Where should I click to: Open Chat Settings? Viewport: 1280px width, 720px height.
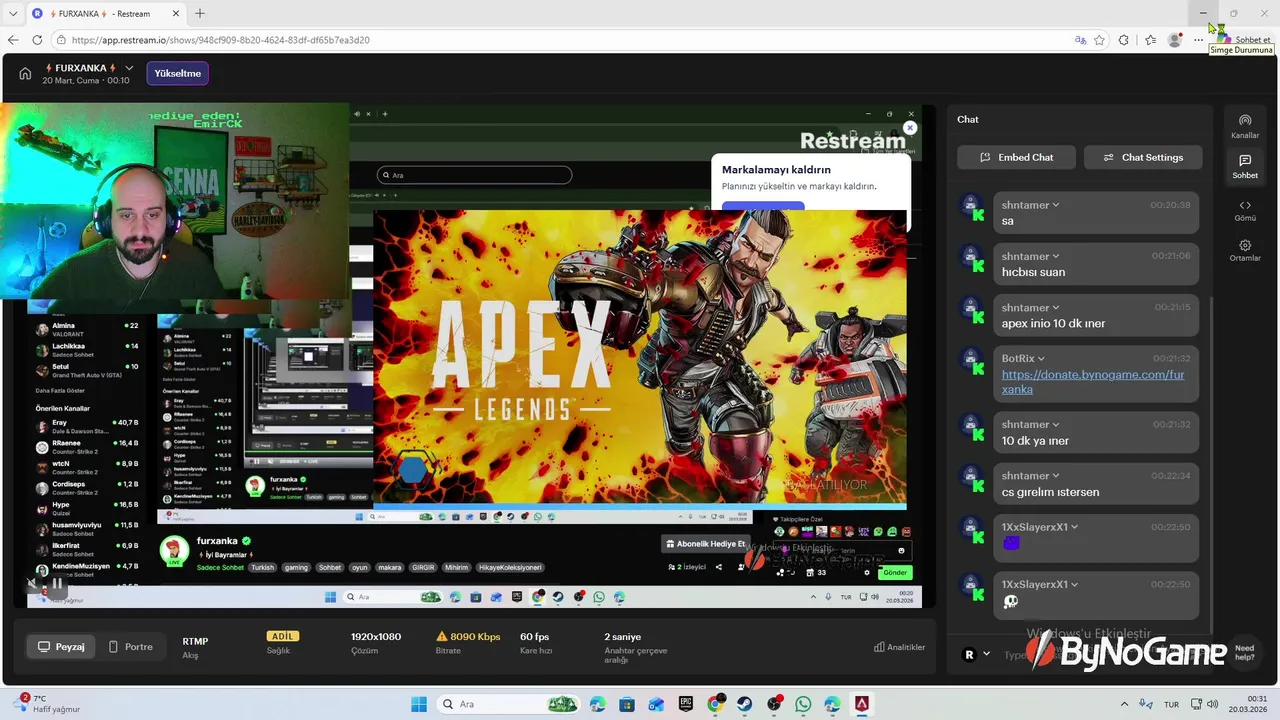(x=1143, y=157)
